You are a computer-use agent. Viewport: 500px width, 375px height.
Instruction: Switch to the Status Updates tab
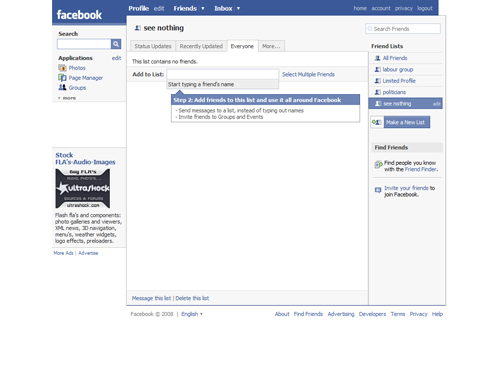point(153,46)
